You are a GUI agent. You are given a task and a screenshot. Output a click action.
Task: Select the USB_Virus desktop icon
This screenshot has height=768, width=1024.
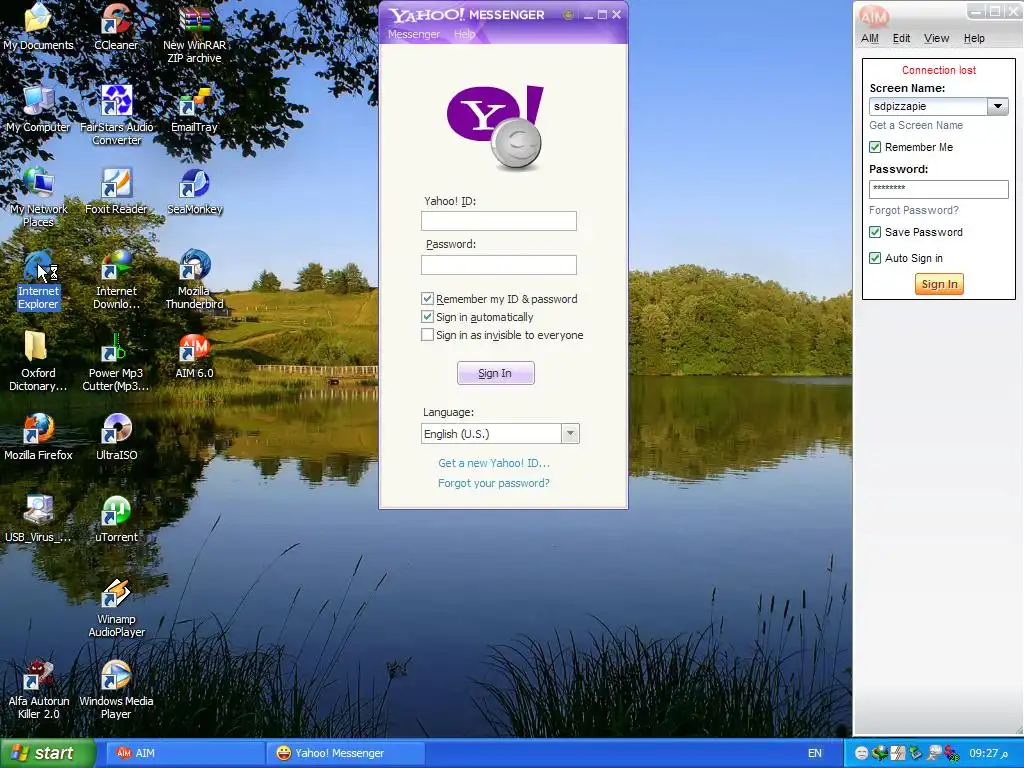coord(38,519)
